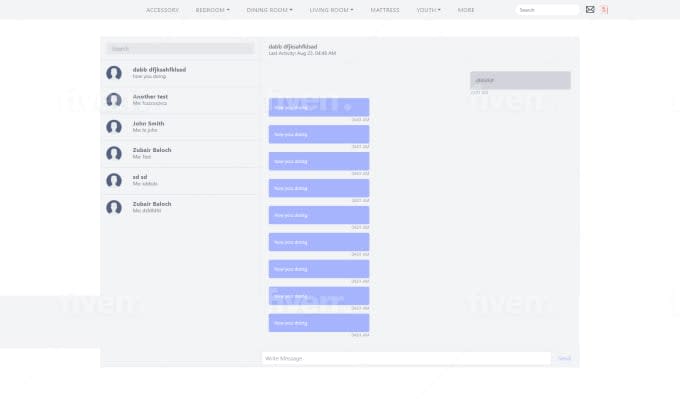Open the envelope messages icon
The width and height of the screenshot is (680, 399).
[x=590, y=10]
